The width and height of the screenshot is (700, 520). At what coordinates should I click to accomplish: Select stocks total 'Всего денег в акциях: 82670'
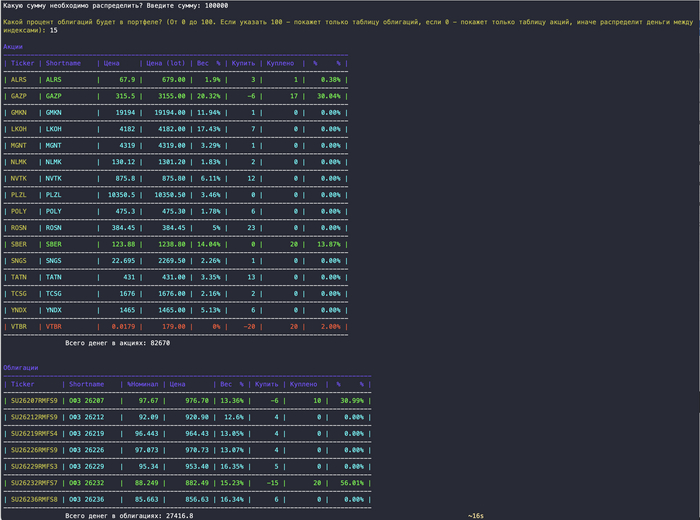coord(117,344)
